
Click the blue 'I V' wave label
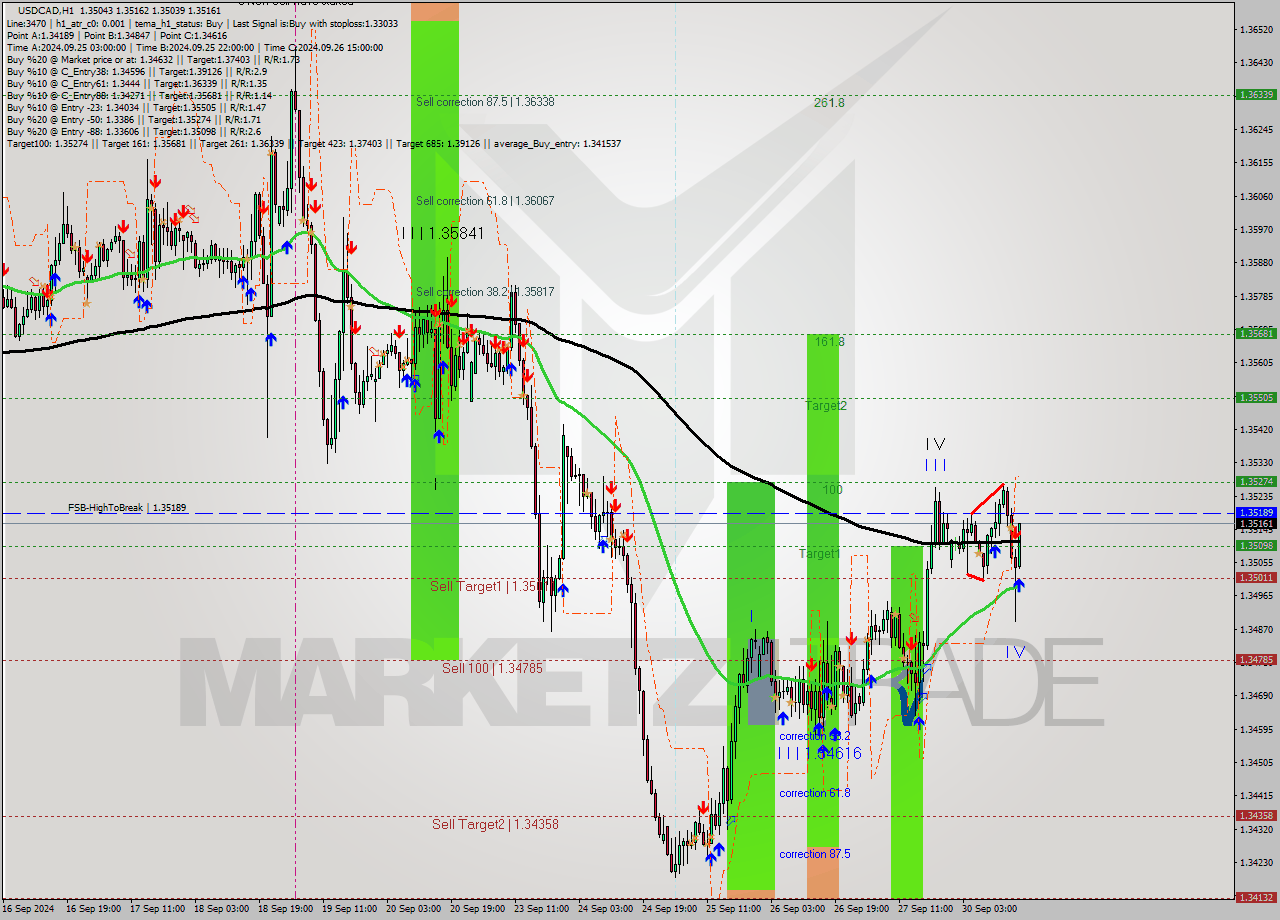(1015, 651)
